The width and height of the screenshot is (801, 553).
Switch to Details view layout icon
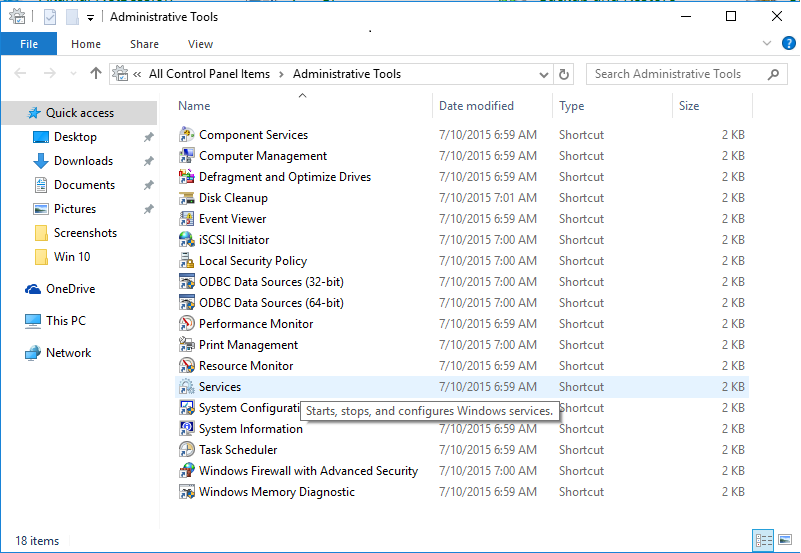[763, 540]
